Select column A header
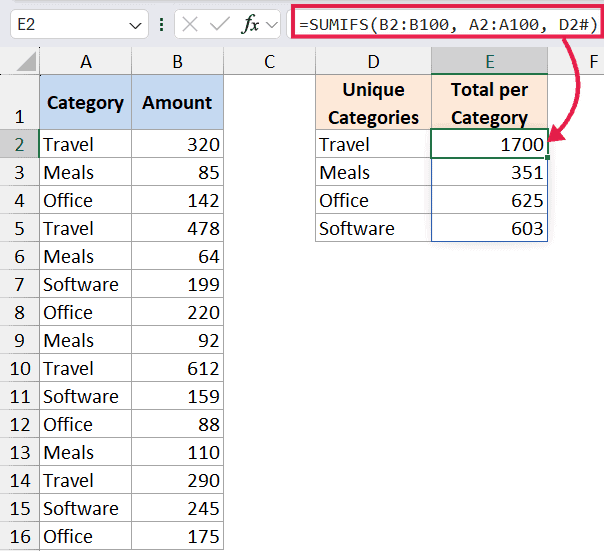604x551 pixels. 86,62
